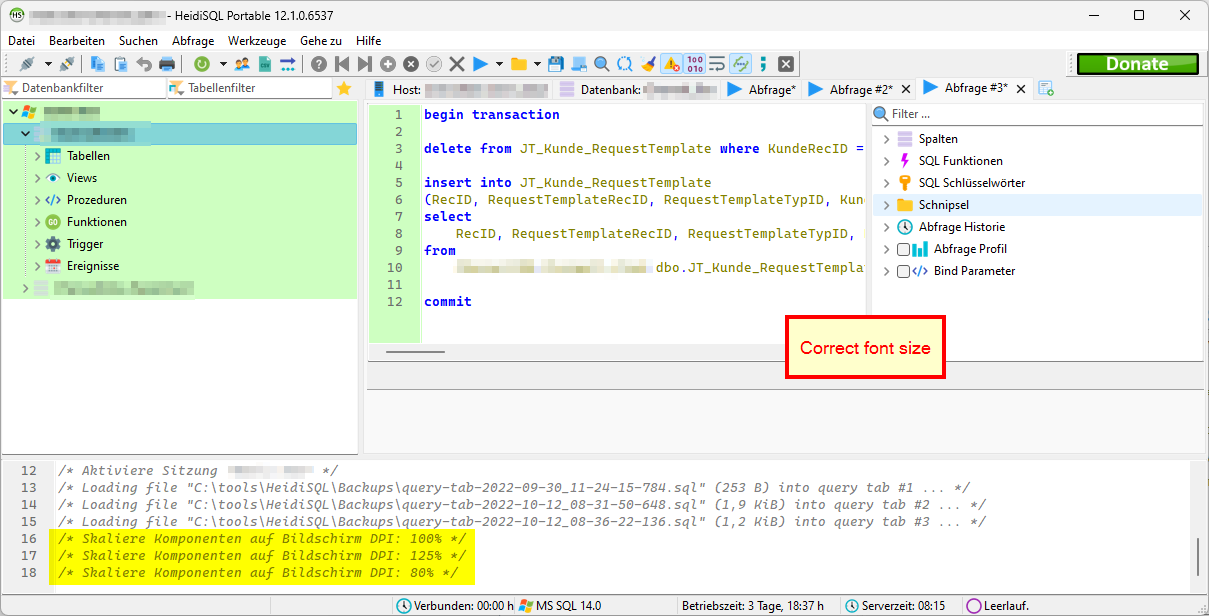Open the dropdown arrow next to the run button
1209x616 pixels.
(498, 63)
